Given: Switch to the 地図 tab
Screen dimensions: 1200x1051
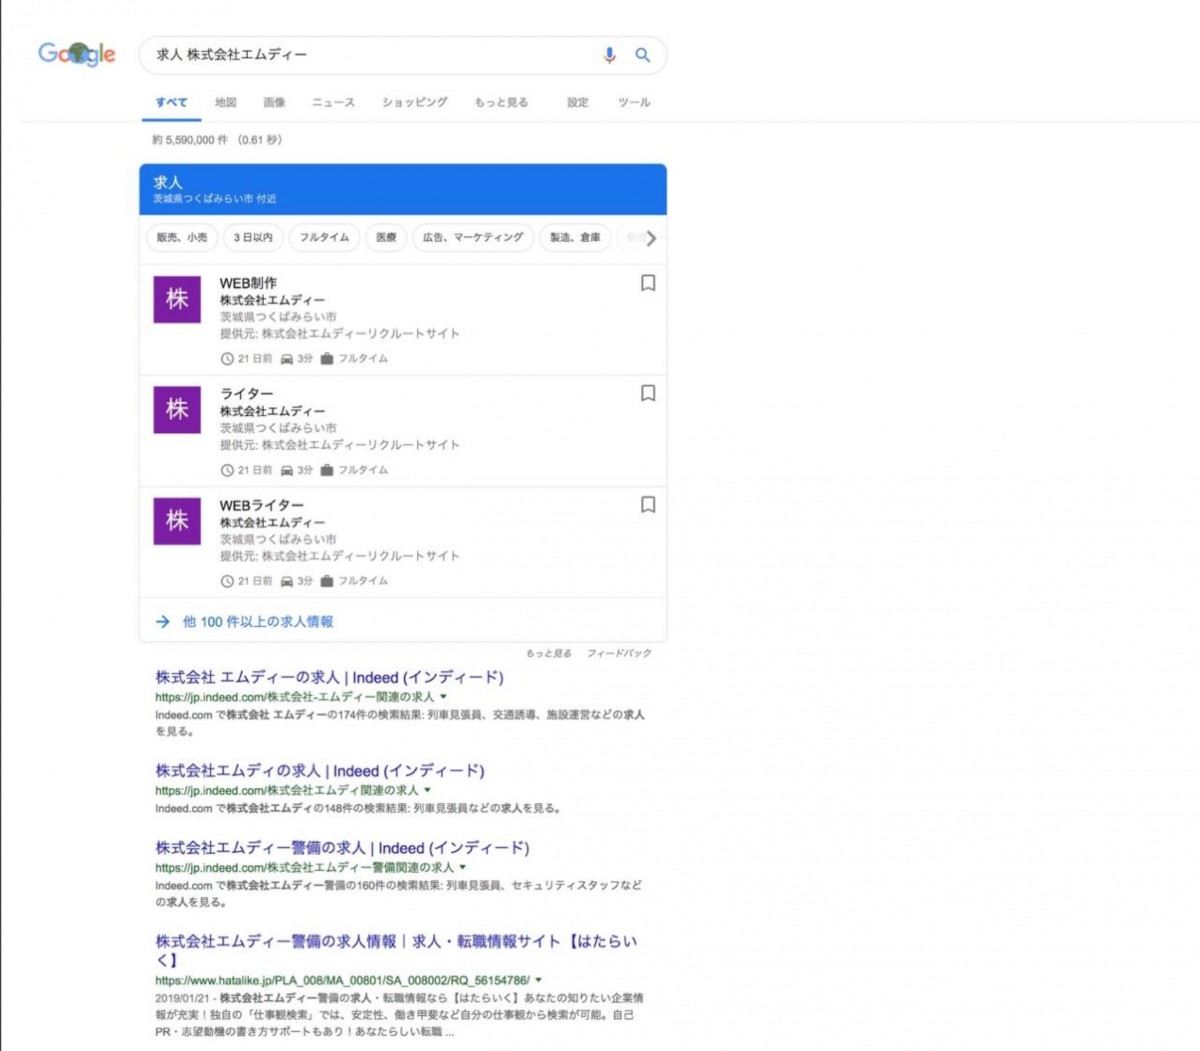Looking at the screenshot, I should [x=226, y=102].
